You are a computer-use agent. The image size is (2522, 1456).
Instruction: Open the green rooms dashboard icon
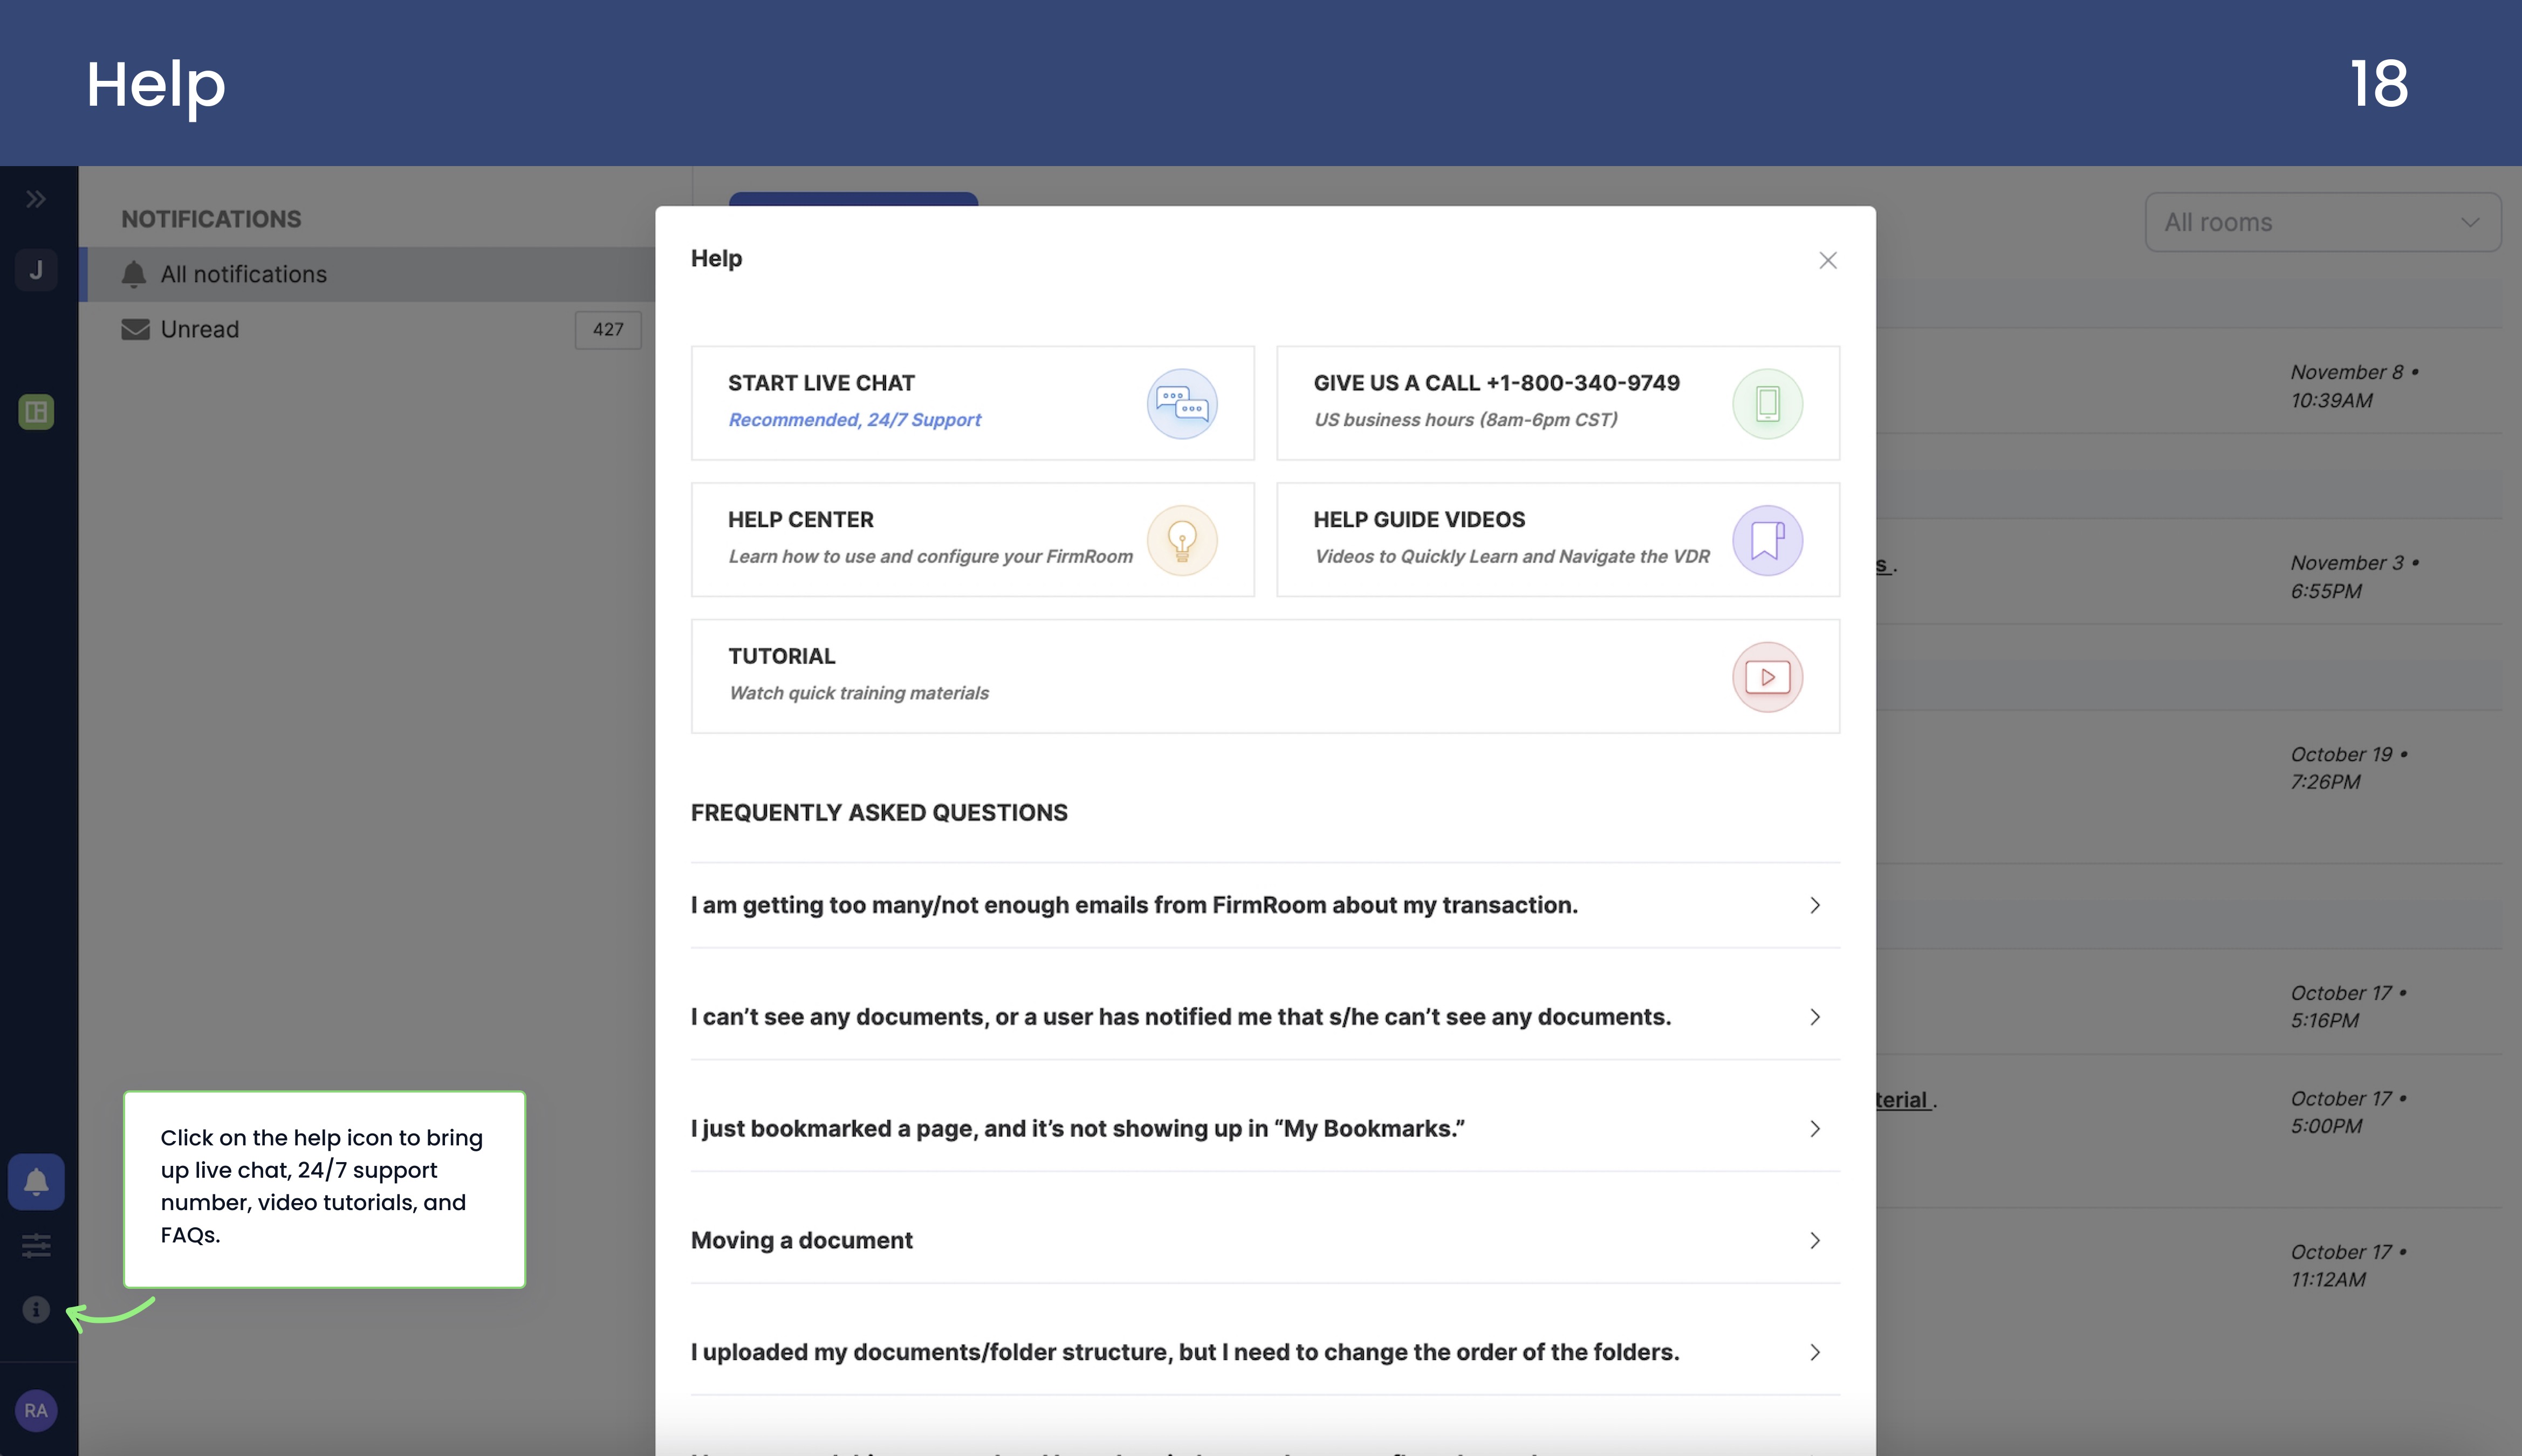coord(36,412)
